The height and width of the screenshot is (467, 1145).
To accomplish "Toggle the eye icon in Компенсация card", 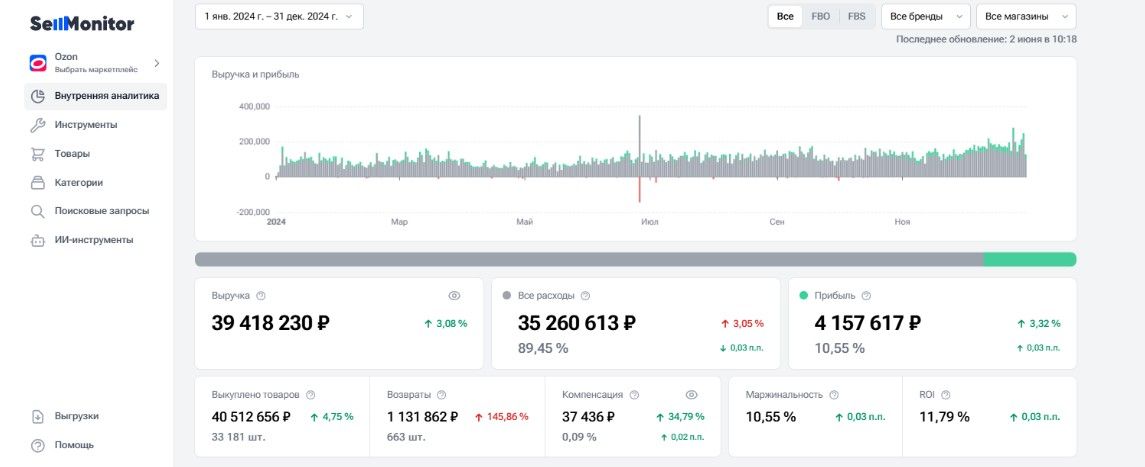I will pyautogui.click(x=692, y=395).
